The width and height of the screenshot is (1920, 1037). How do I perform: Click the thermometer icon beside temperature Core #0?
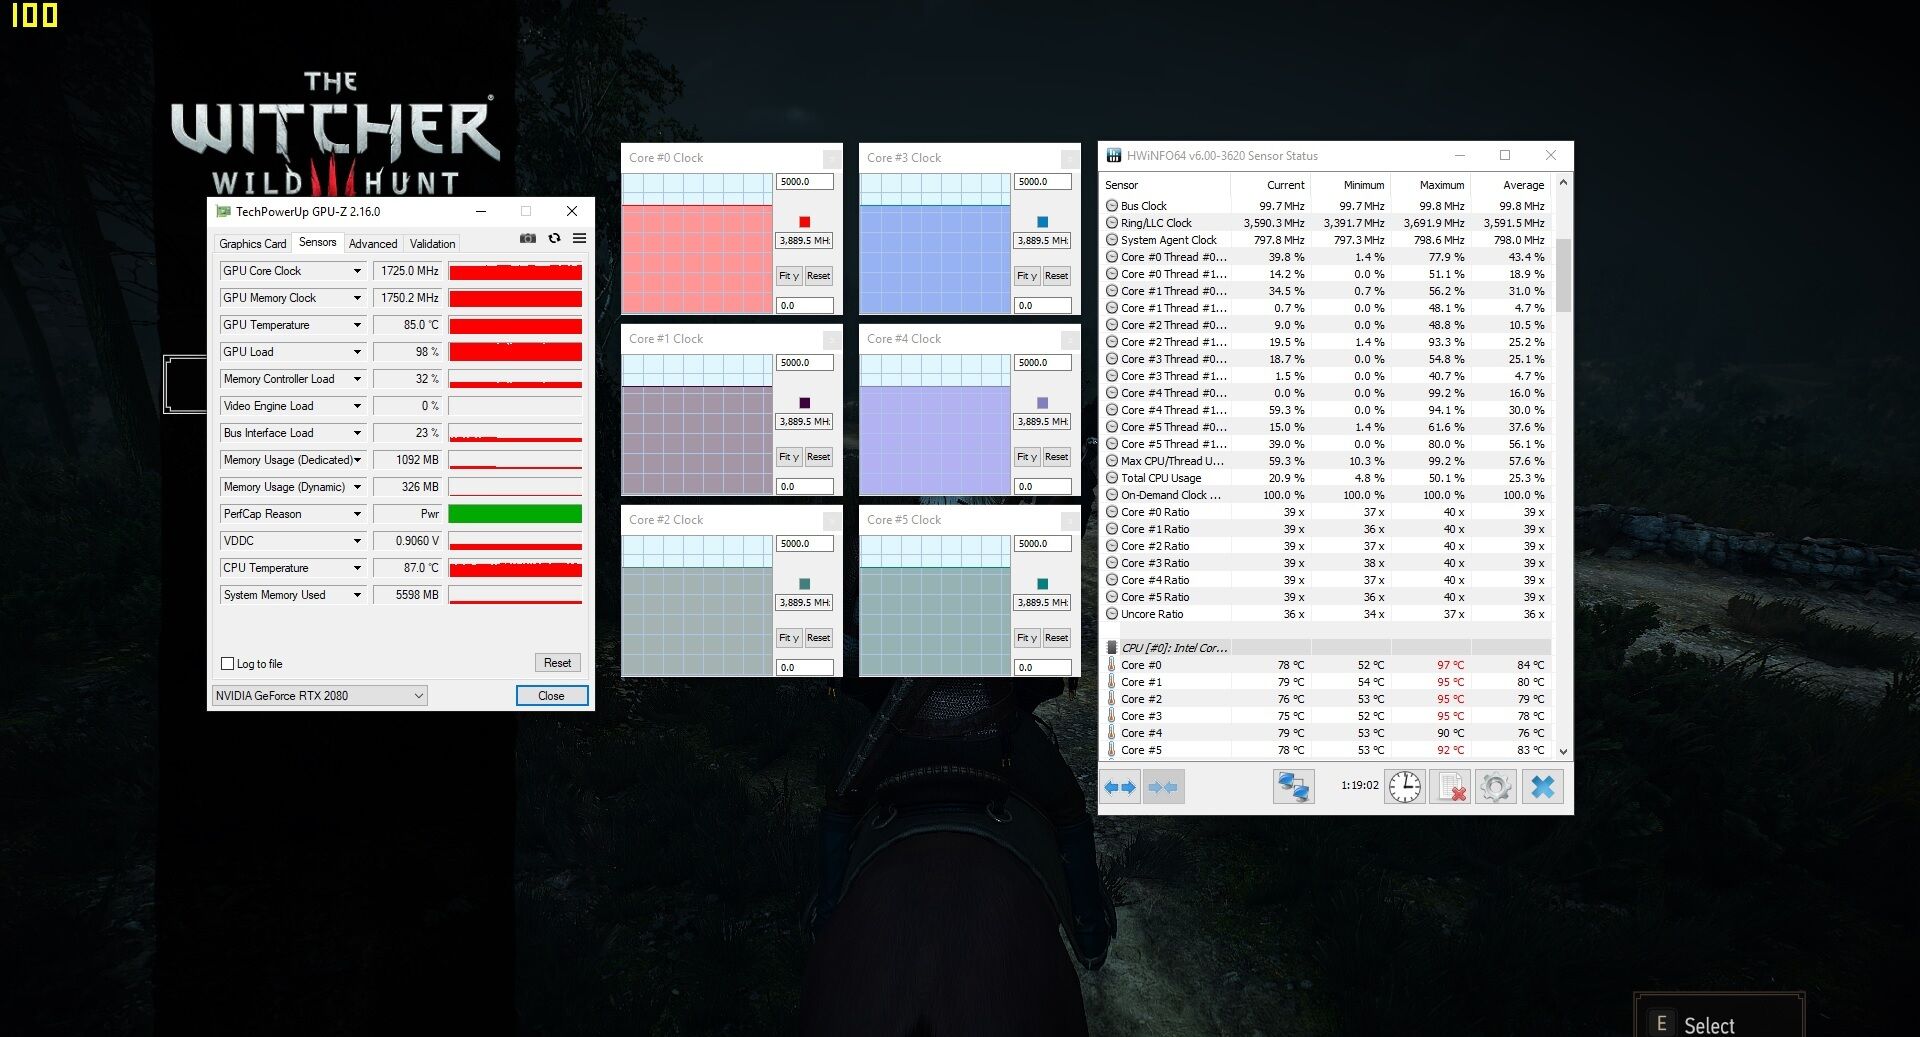click(1112, 664)
